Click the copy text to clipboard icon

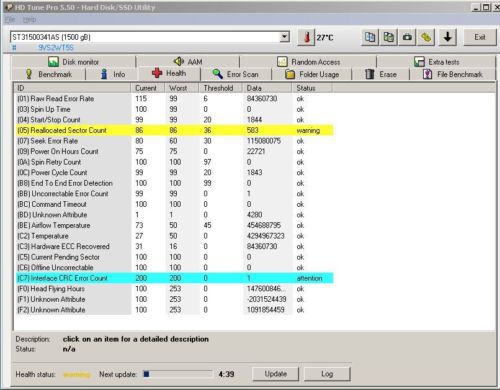(x=370, y=37)
